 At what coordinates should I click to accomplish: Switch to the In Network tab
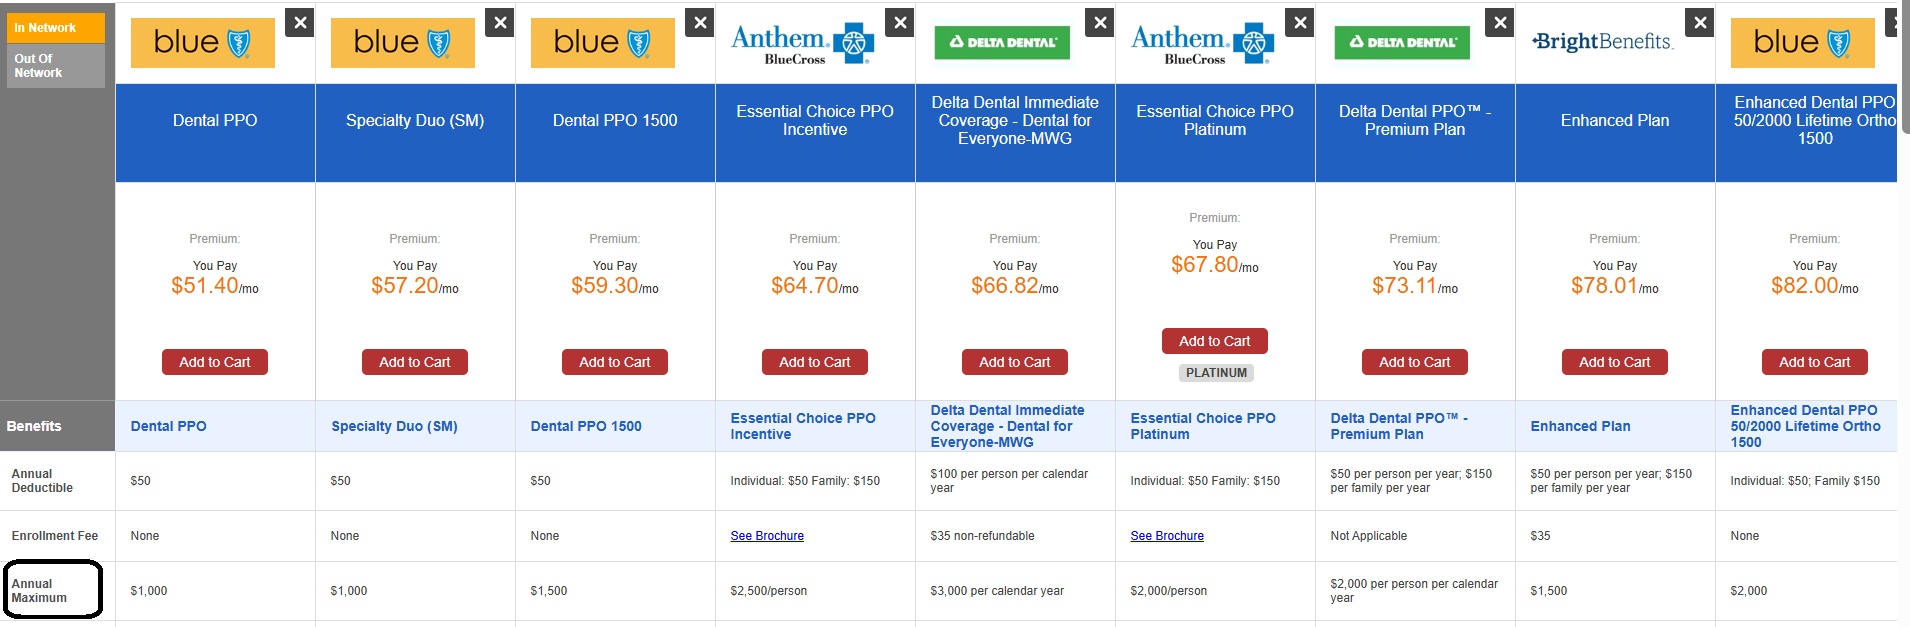(x=55, y=28)
